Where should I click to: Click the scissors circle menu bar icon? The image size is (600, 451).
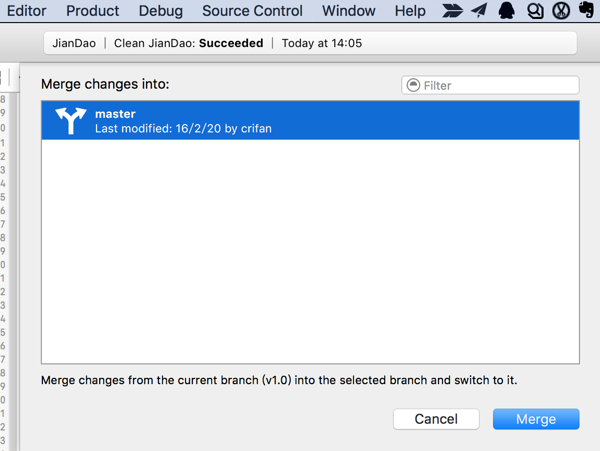(x=560, y=11)
